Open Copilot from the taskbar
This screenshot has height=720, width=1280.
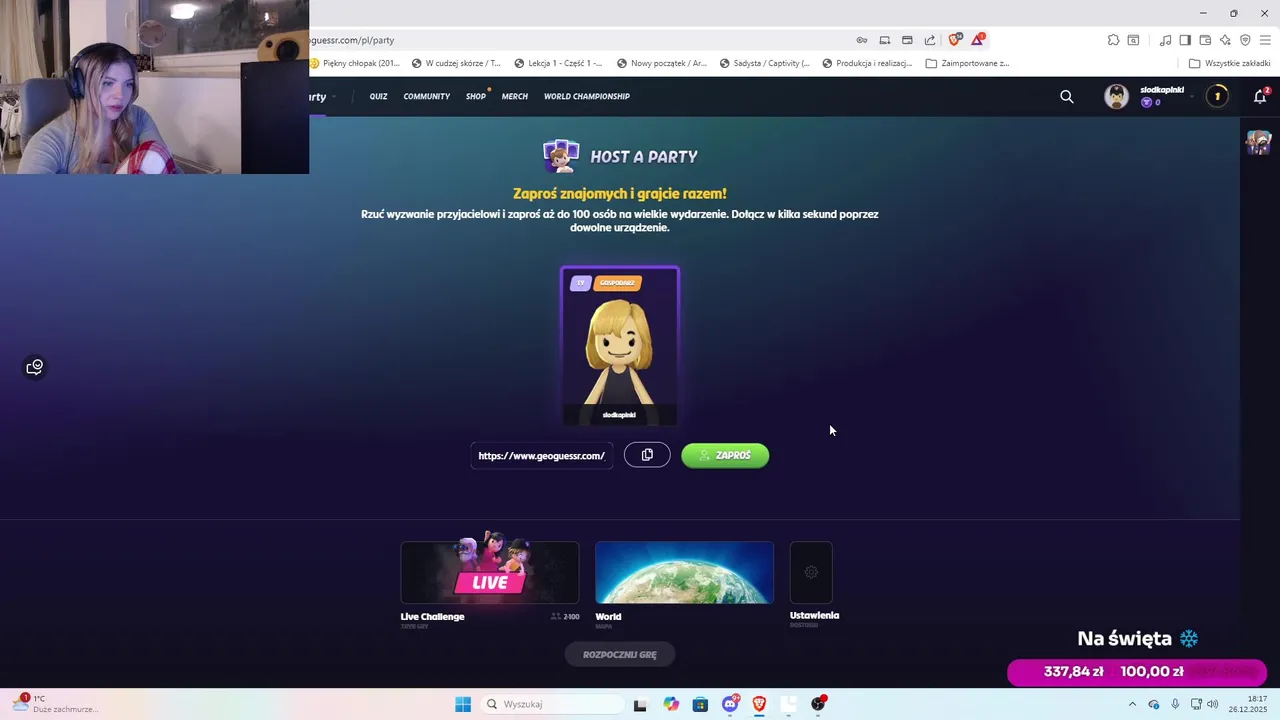coord(670,704)
